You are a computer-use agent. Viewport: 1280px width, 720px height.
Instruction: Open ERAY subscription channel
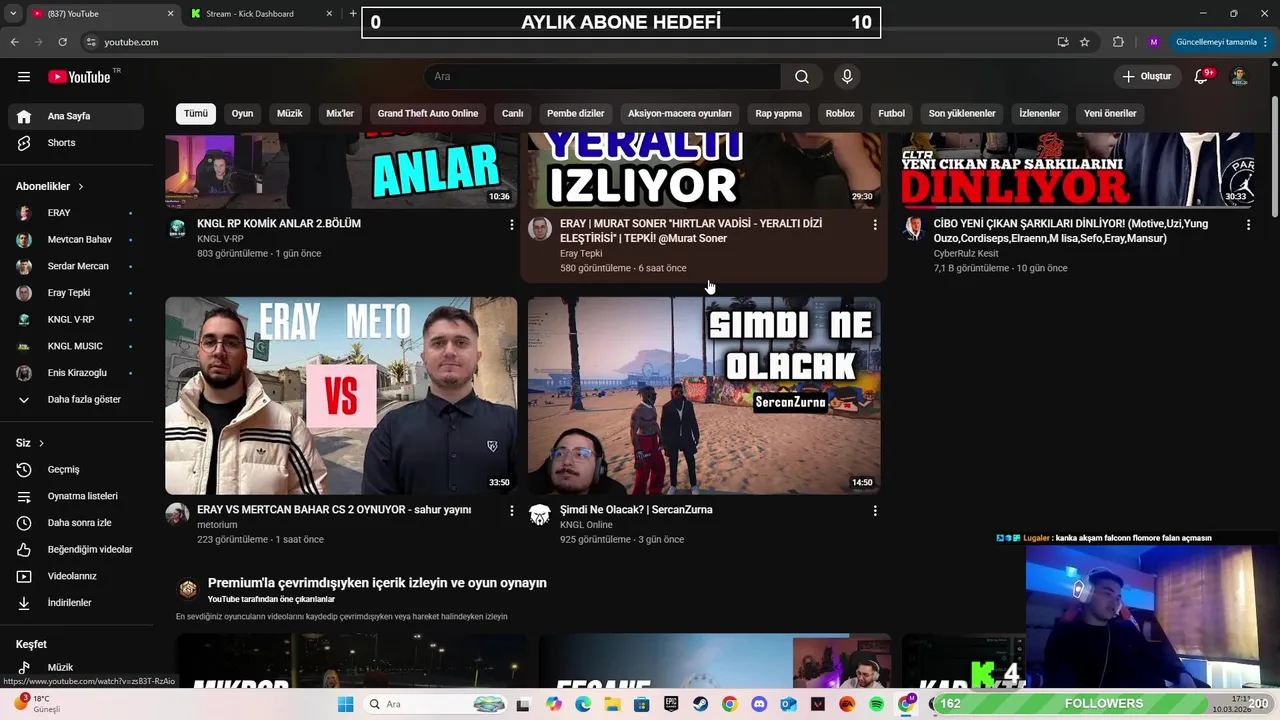[76, 213]
